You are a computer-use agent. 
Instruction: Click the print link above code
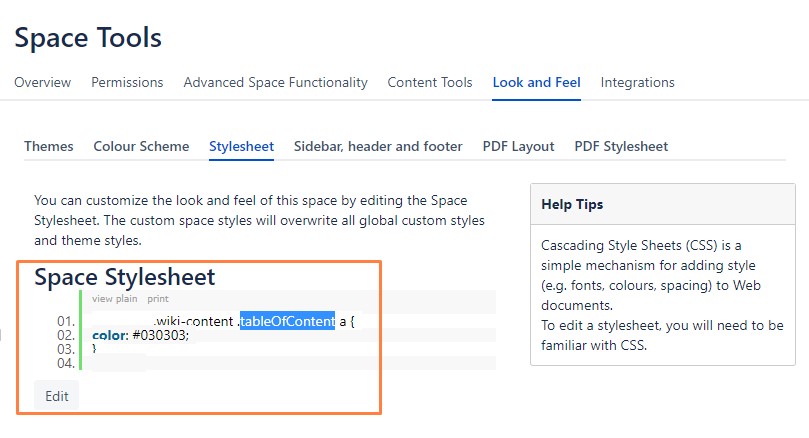tap(158, 299)
